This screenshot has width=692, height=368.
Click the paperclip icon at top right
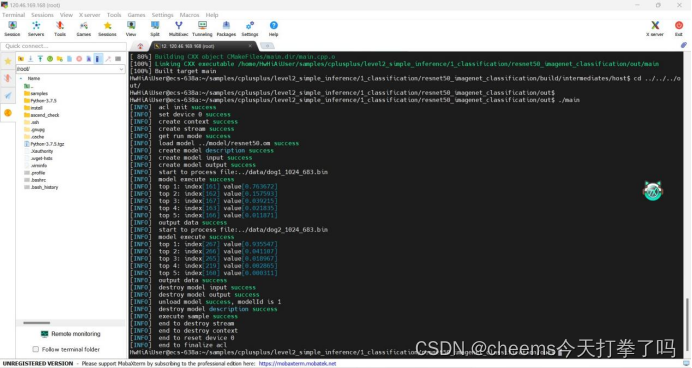point(684,45)
